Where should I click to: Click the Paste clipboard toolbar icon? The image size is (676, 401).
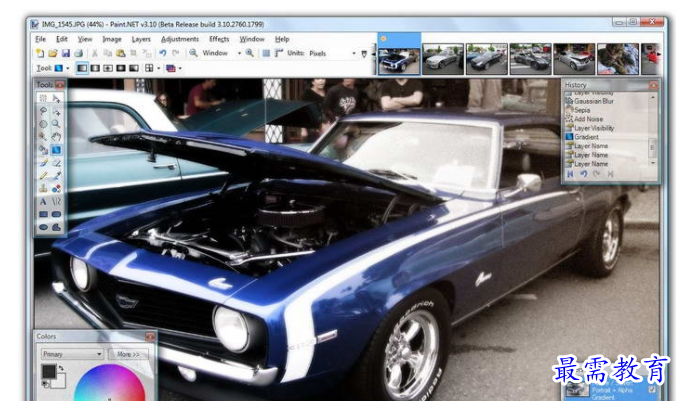coord(121,53)
